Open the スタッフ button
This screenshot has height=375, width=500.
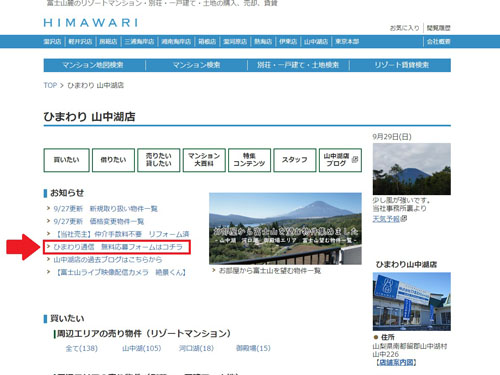(295, 160)
